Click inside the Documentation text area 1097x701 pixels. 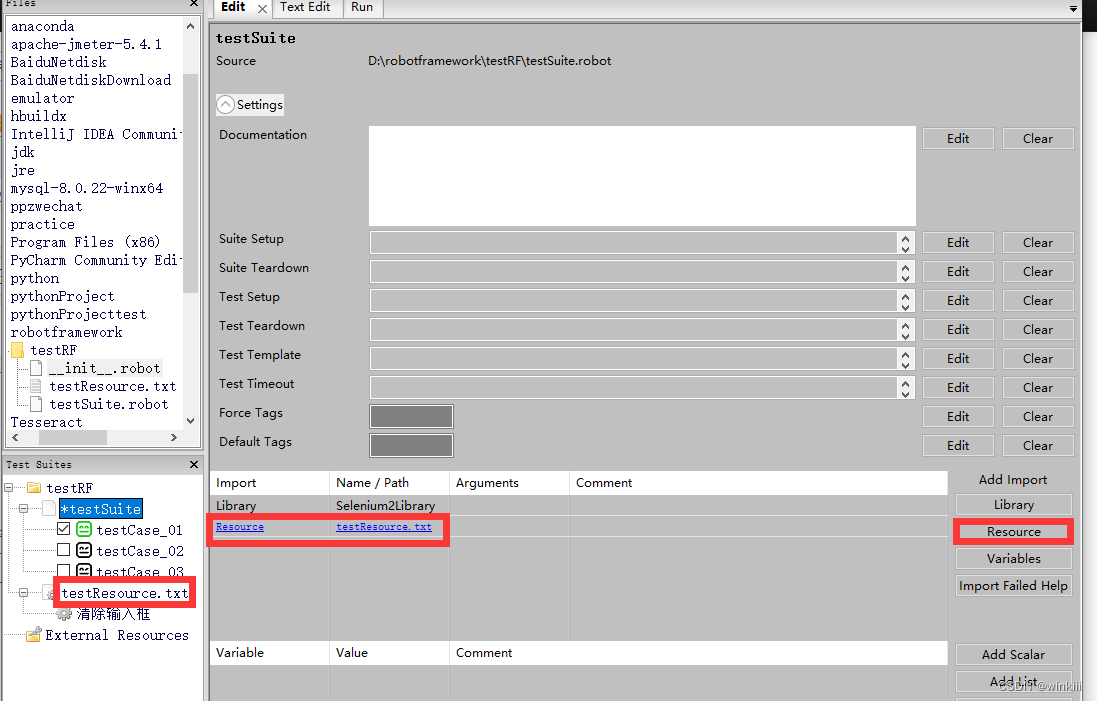(x=642, y=176)
